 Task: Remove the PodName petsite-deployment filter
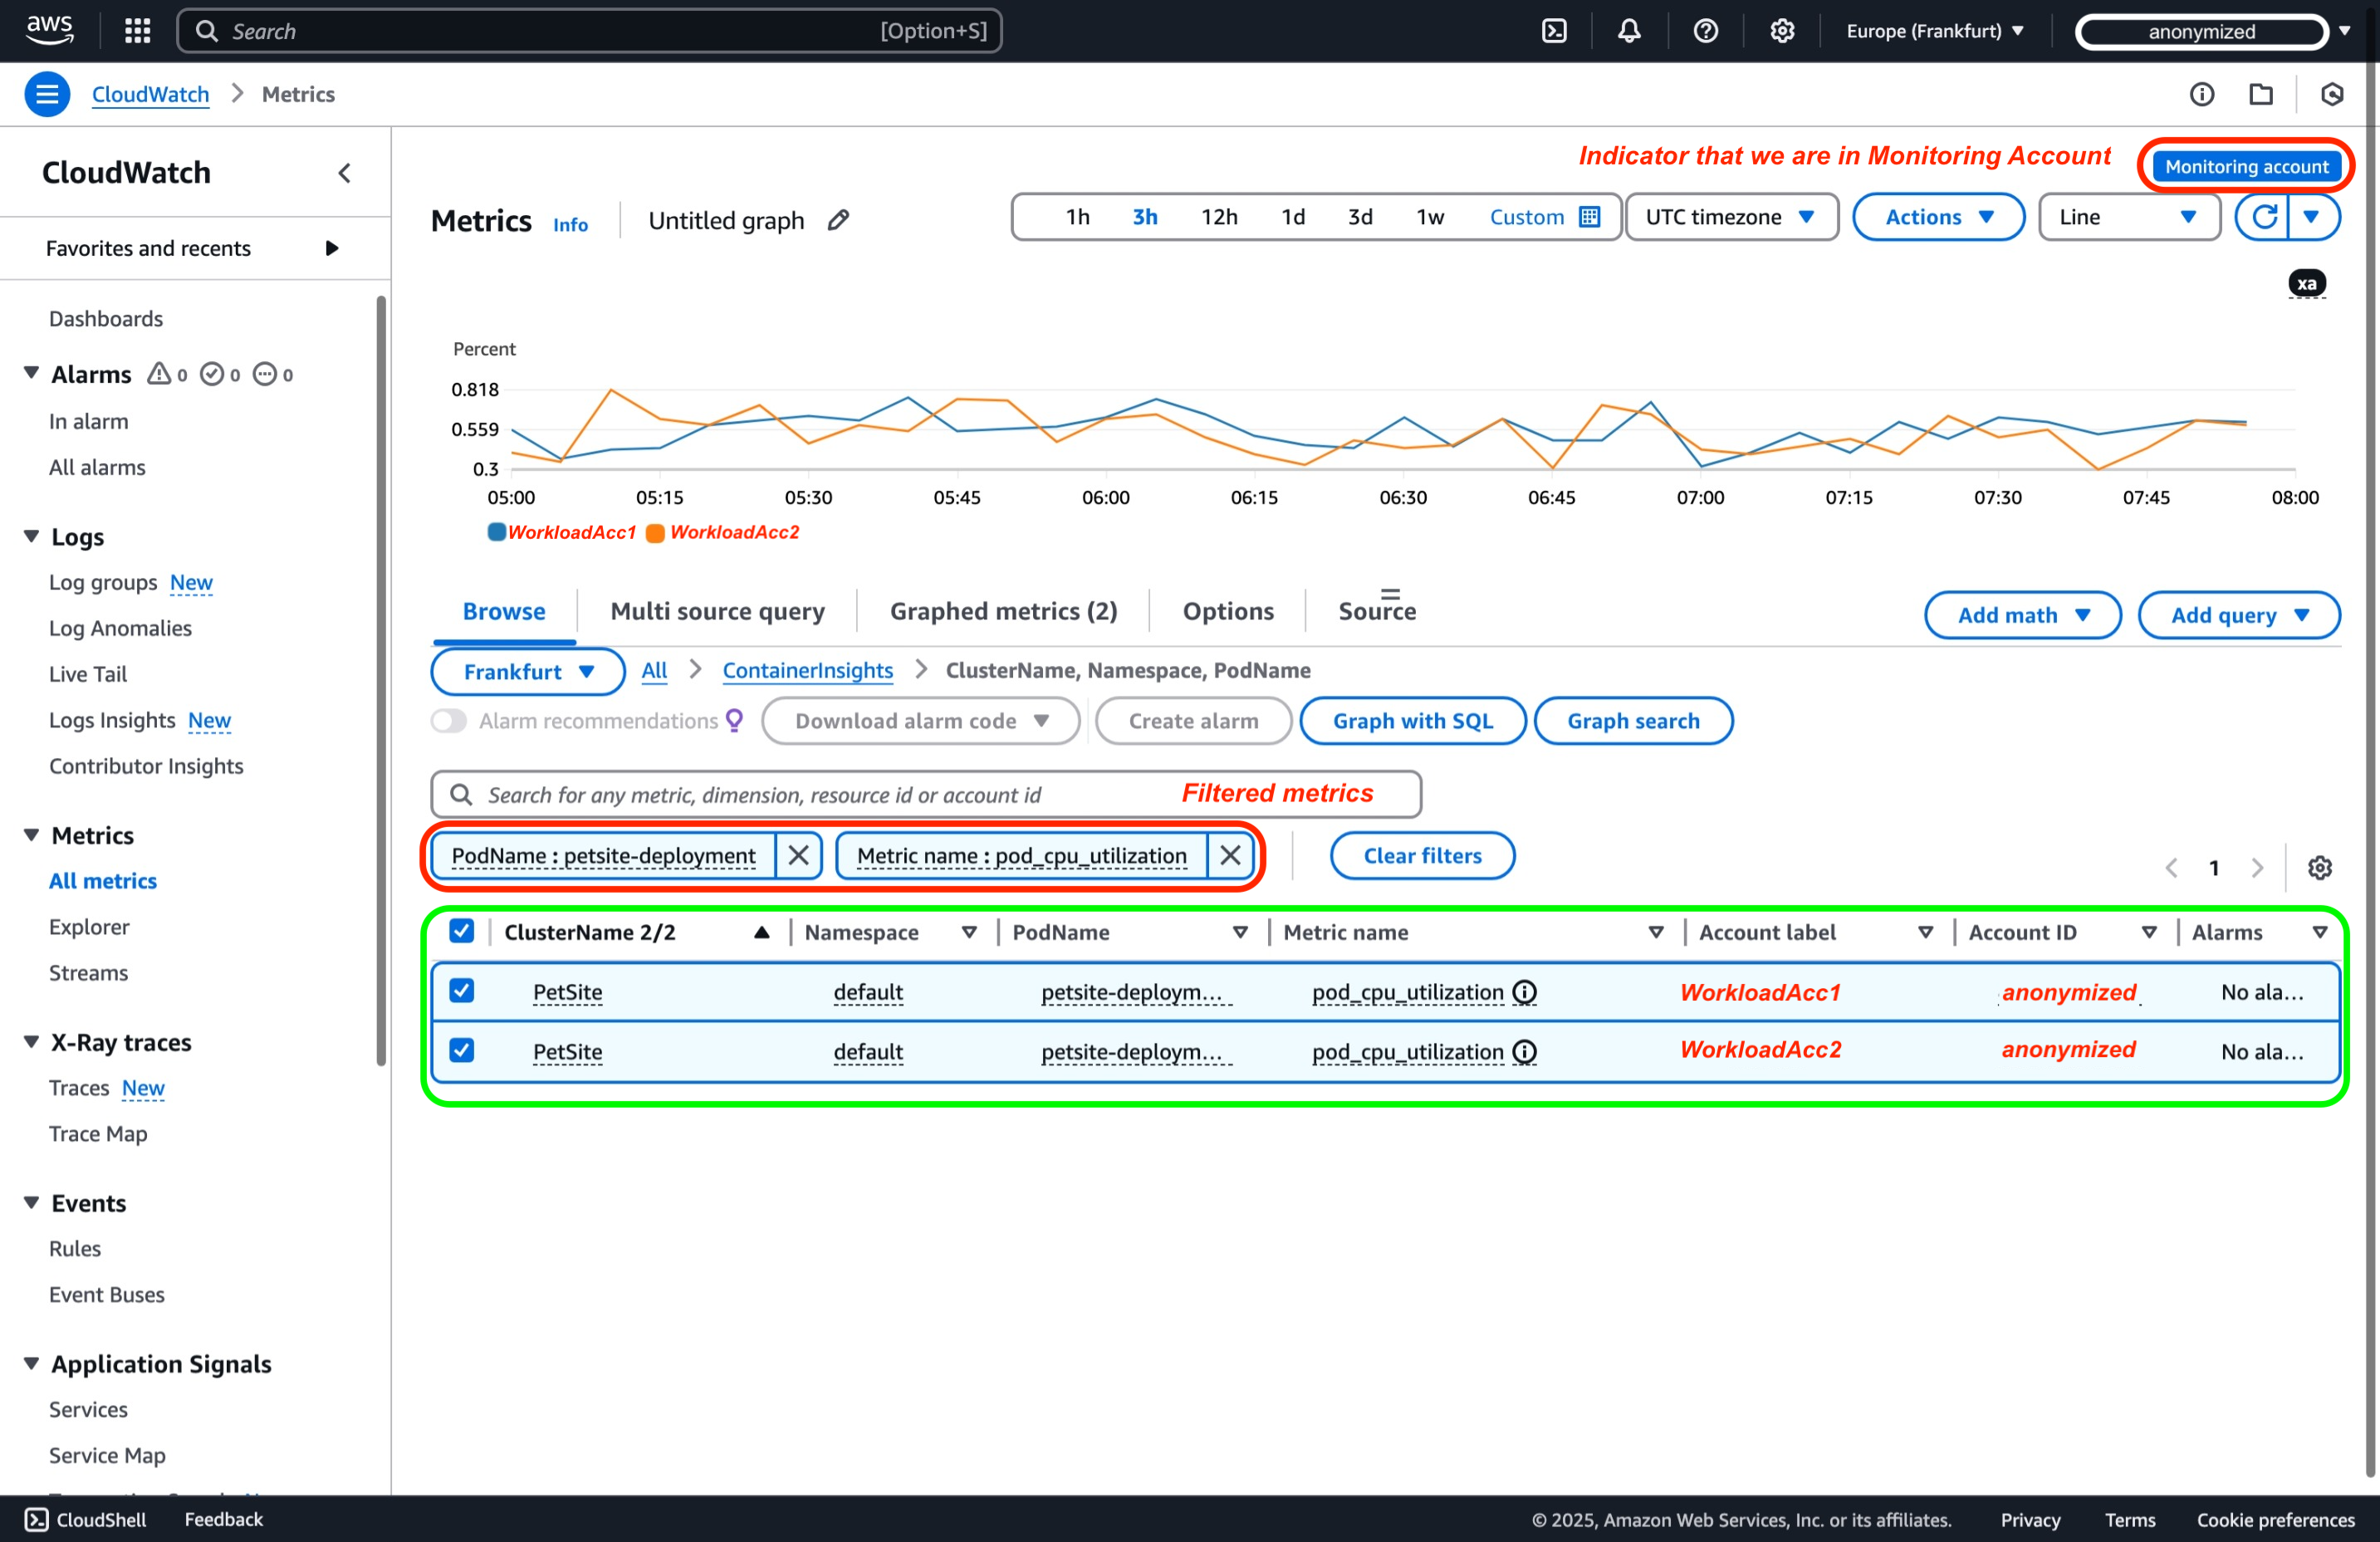[798, 855]
